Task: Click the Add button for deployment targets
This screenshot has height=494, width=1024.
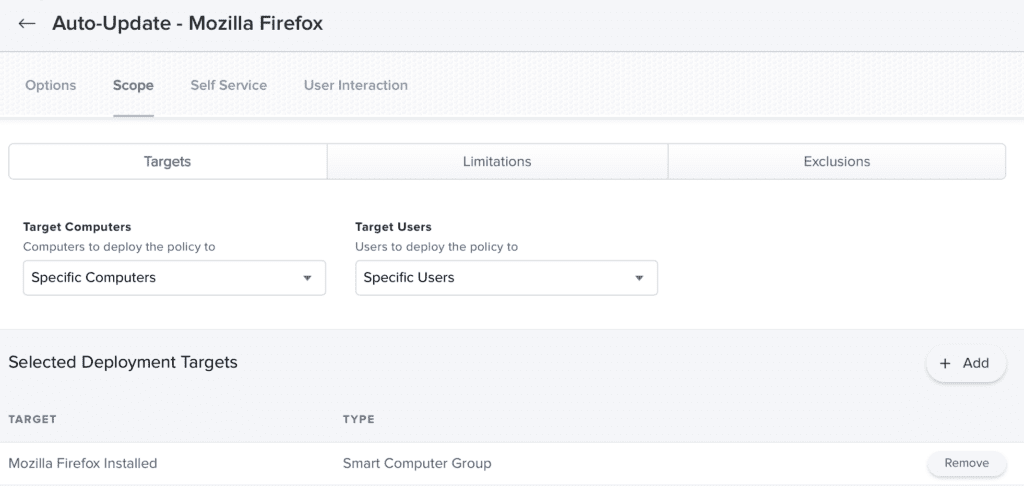Action: (966, 363)
